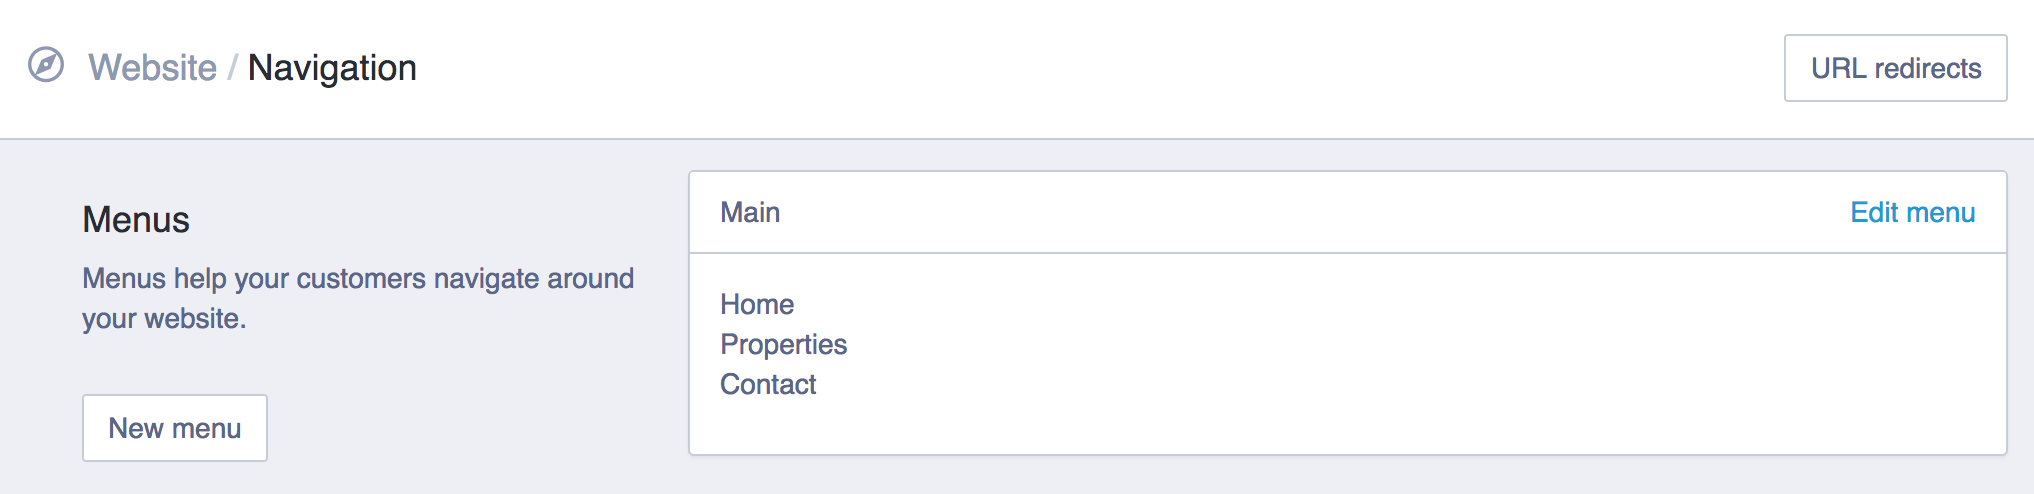Click the empty middle of the Main header bar
The height and width of the screenshot is (494, 2034).
[x=1300, y=212]
